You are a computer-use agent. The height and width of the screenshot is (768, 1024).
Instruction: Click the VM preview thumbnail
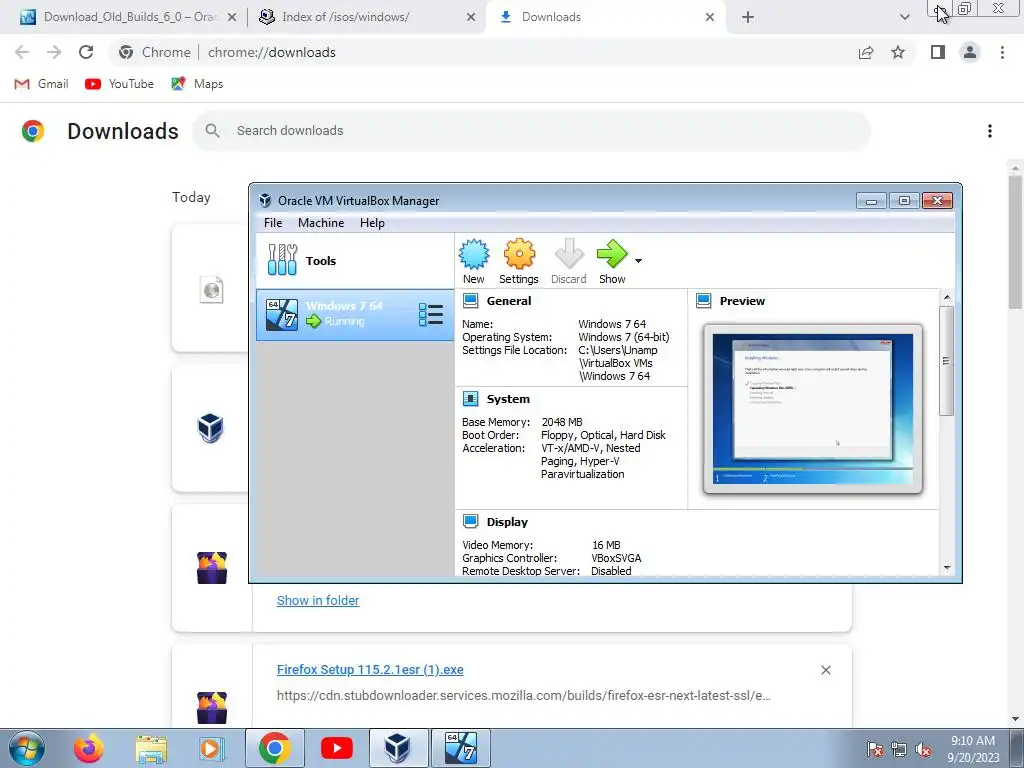[812, 409]
